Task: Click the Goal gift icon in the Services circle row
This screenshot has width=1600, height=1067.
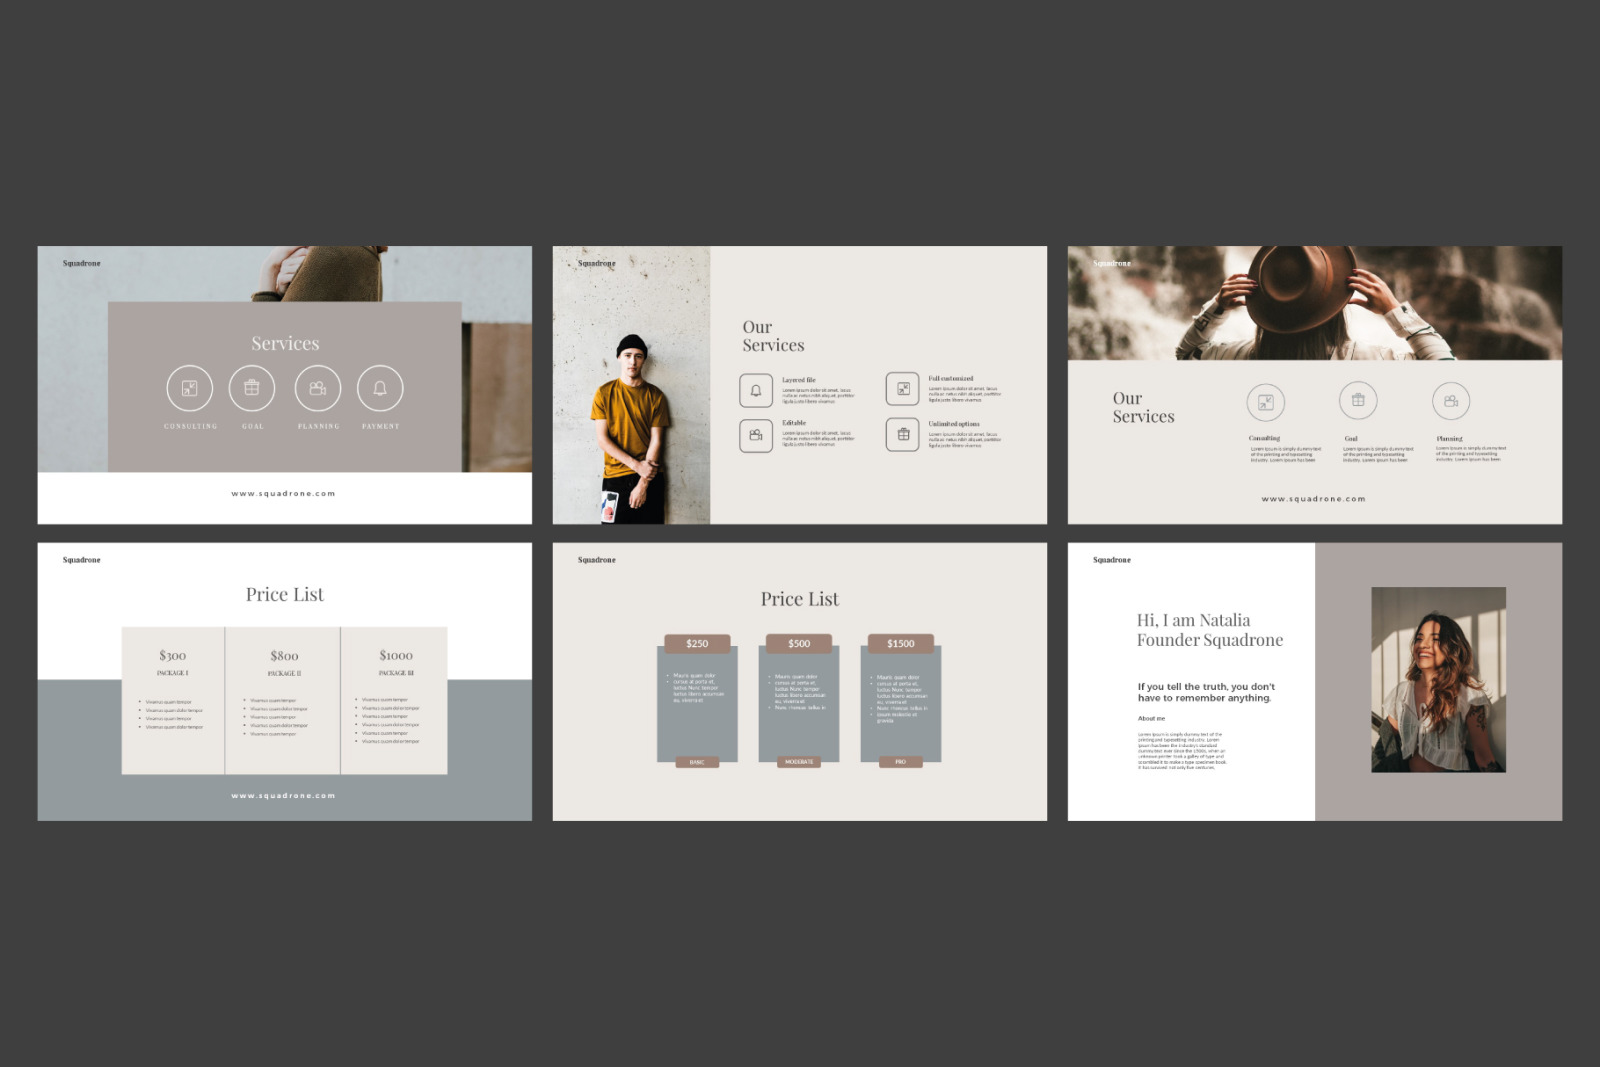Action: pos(252,388)
